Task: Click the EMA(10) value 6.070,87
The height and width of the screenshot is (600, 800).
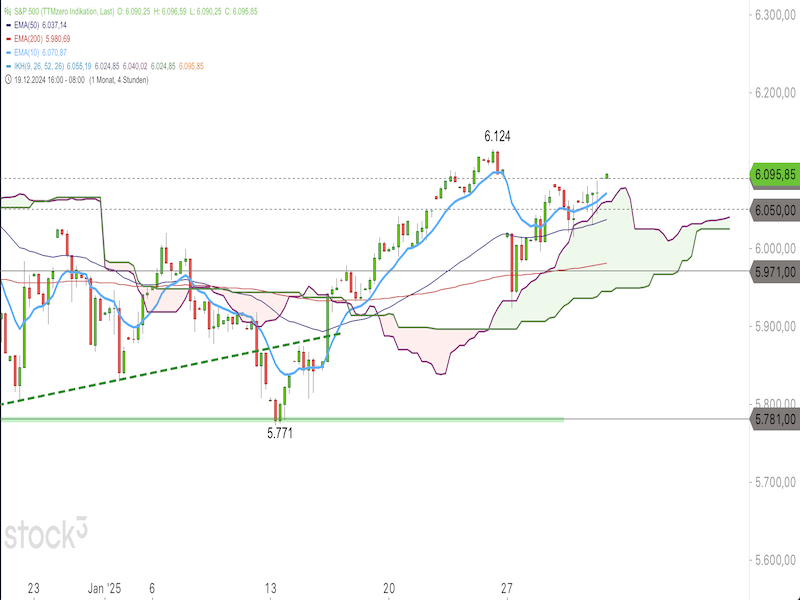Action: [x=54, y=53]
